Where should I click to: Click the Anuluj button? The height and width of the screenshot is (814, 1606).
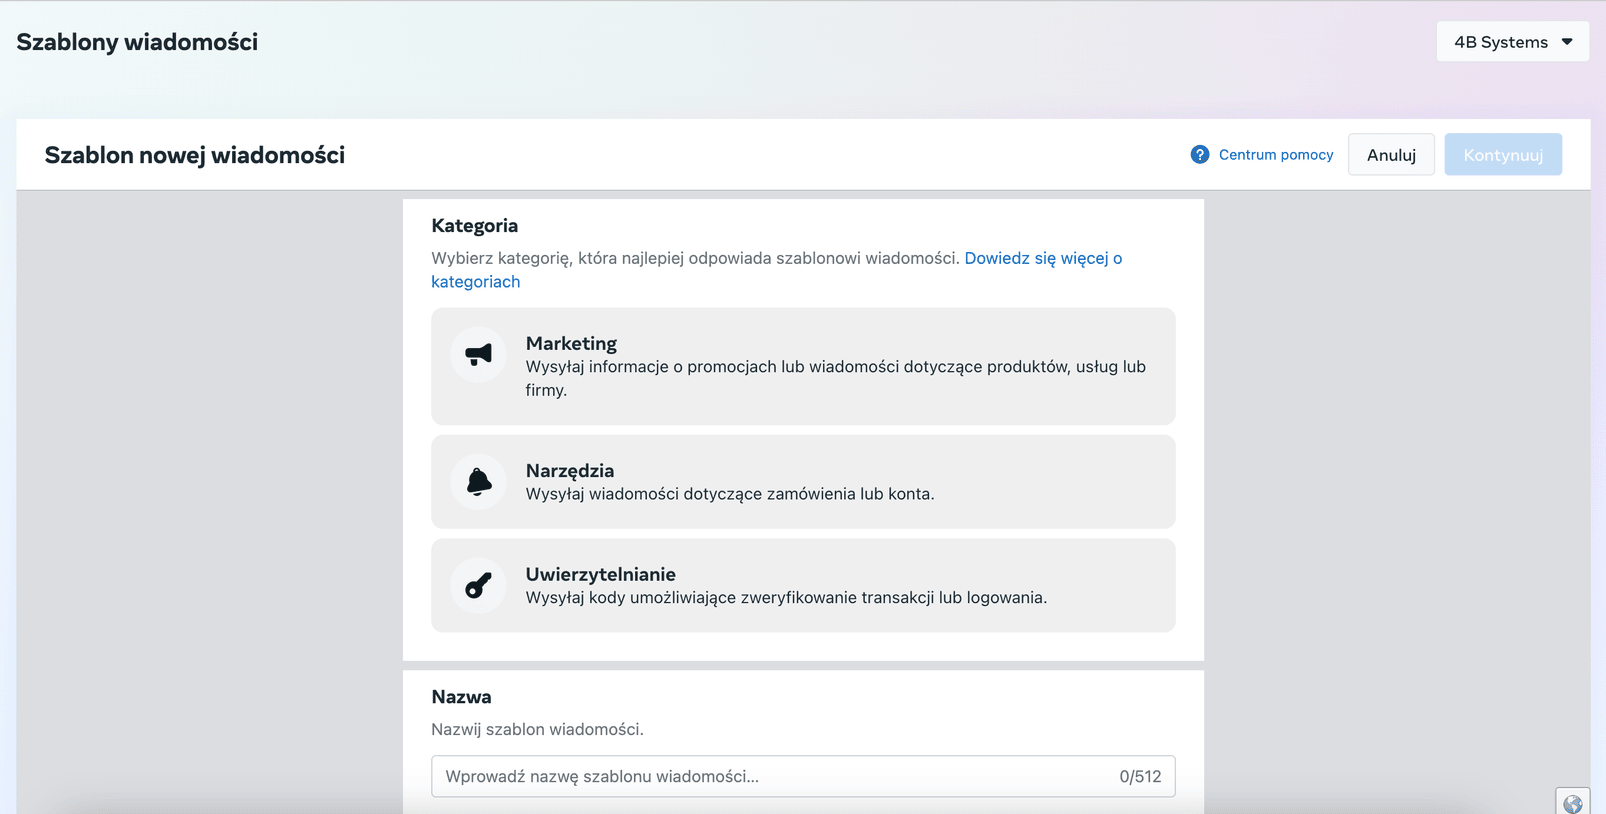1391,154
